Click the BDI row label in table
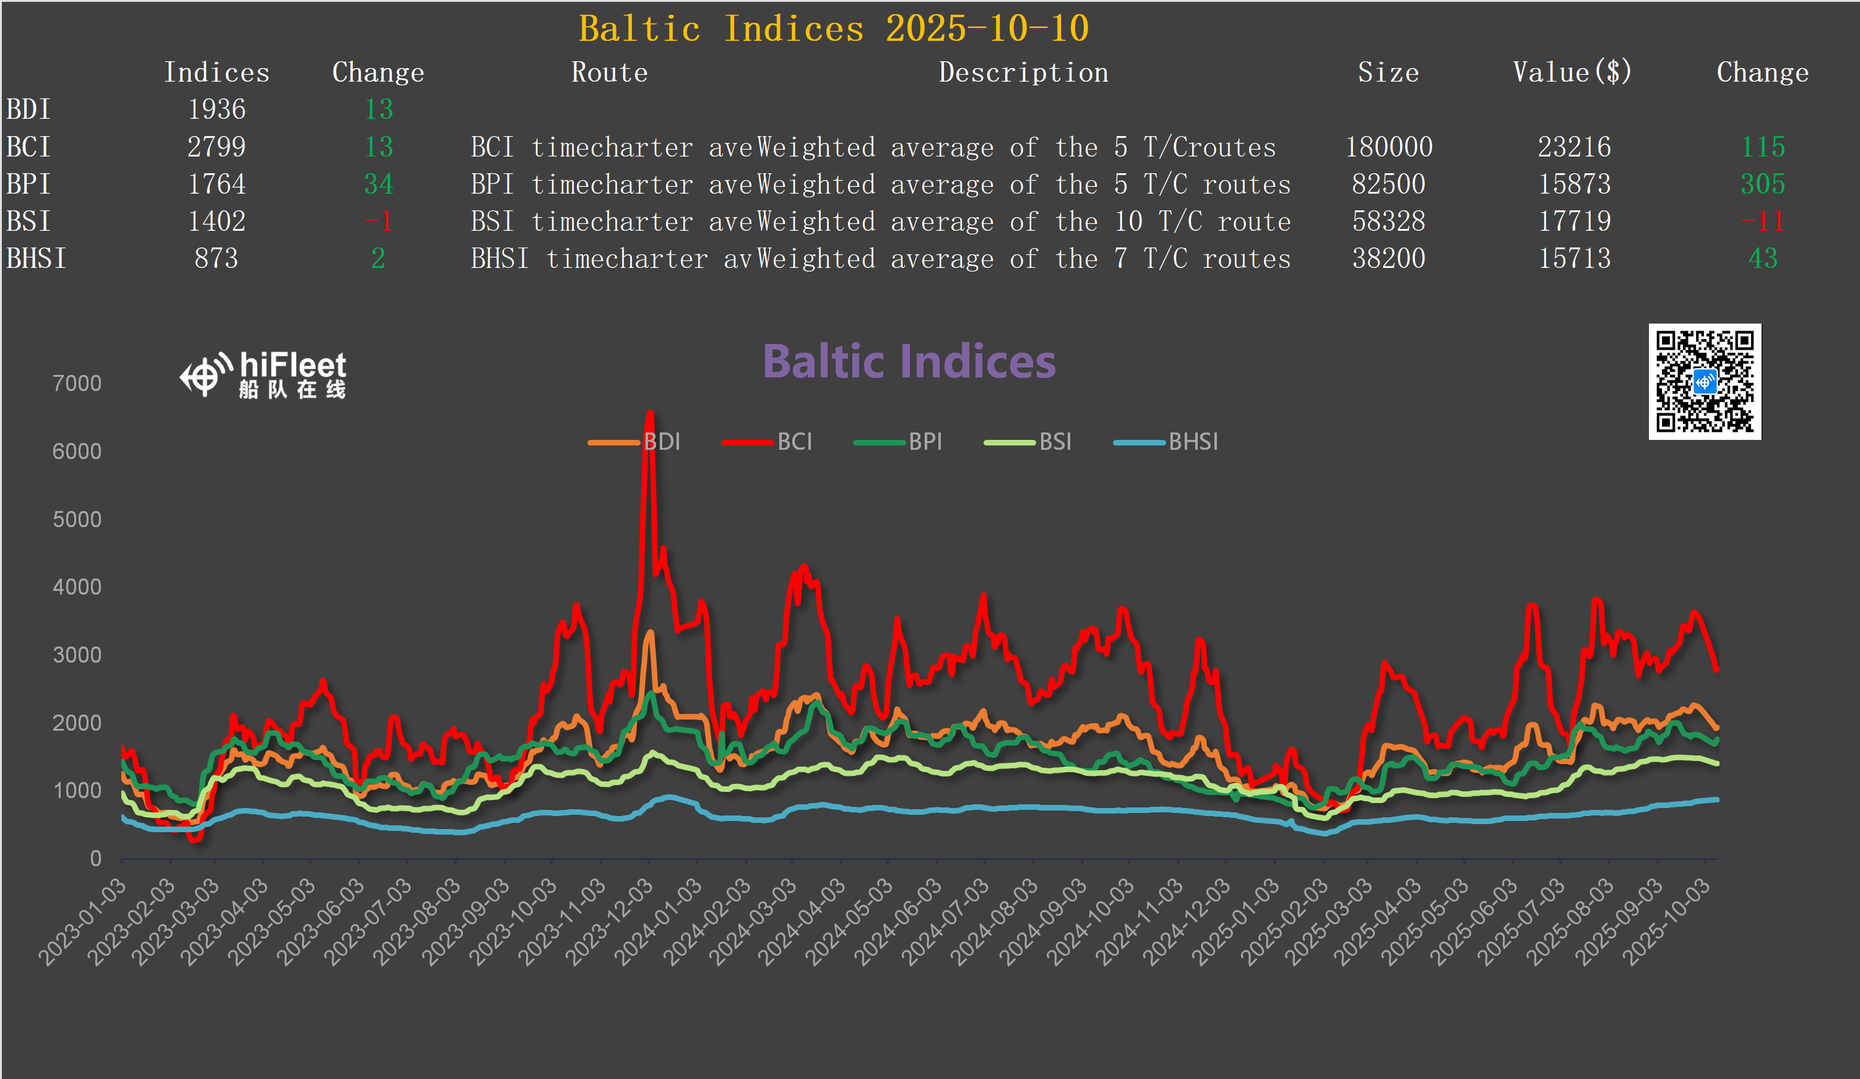This screenshot has width=1860, height=1079. [29, 110]
